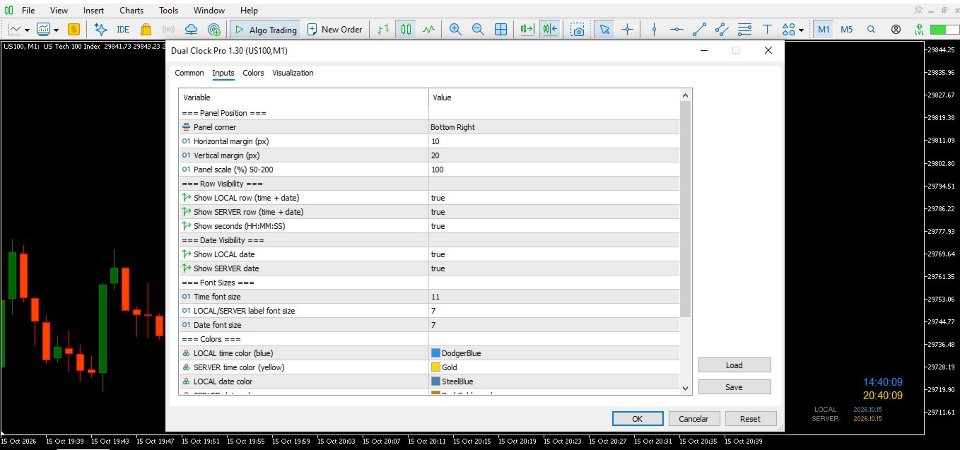Image resolution: width=960 pixels, height=450 pixels.
Task: Open MetaEditor with the IDE button
Action: pos(123,29)
